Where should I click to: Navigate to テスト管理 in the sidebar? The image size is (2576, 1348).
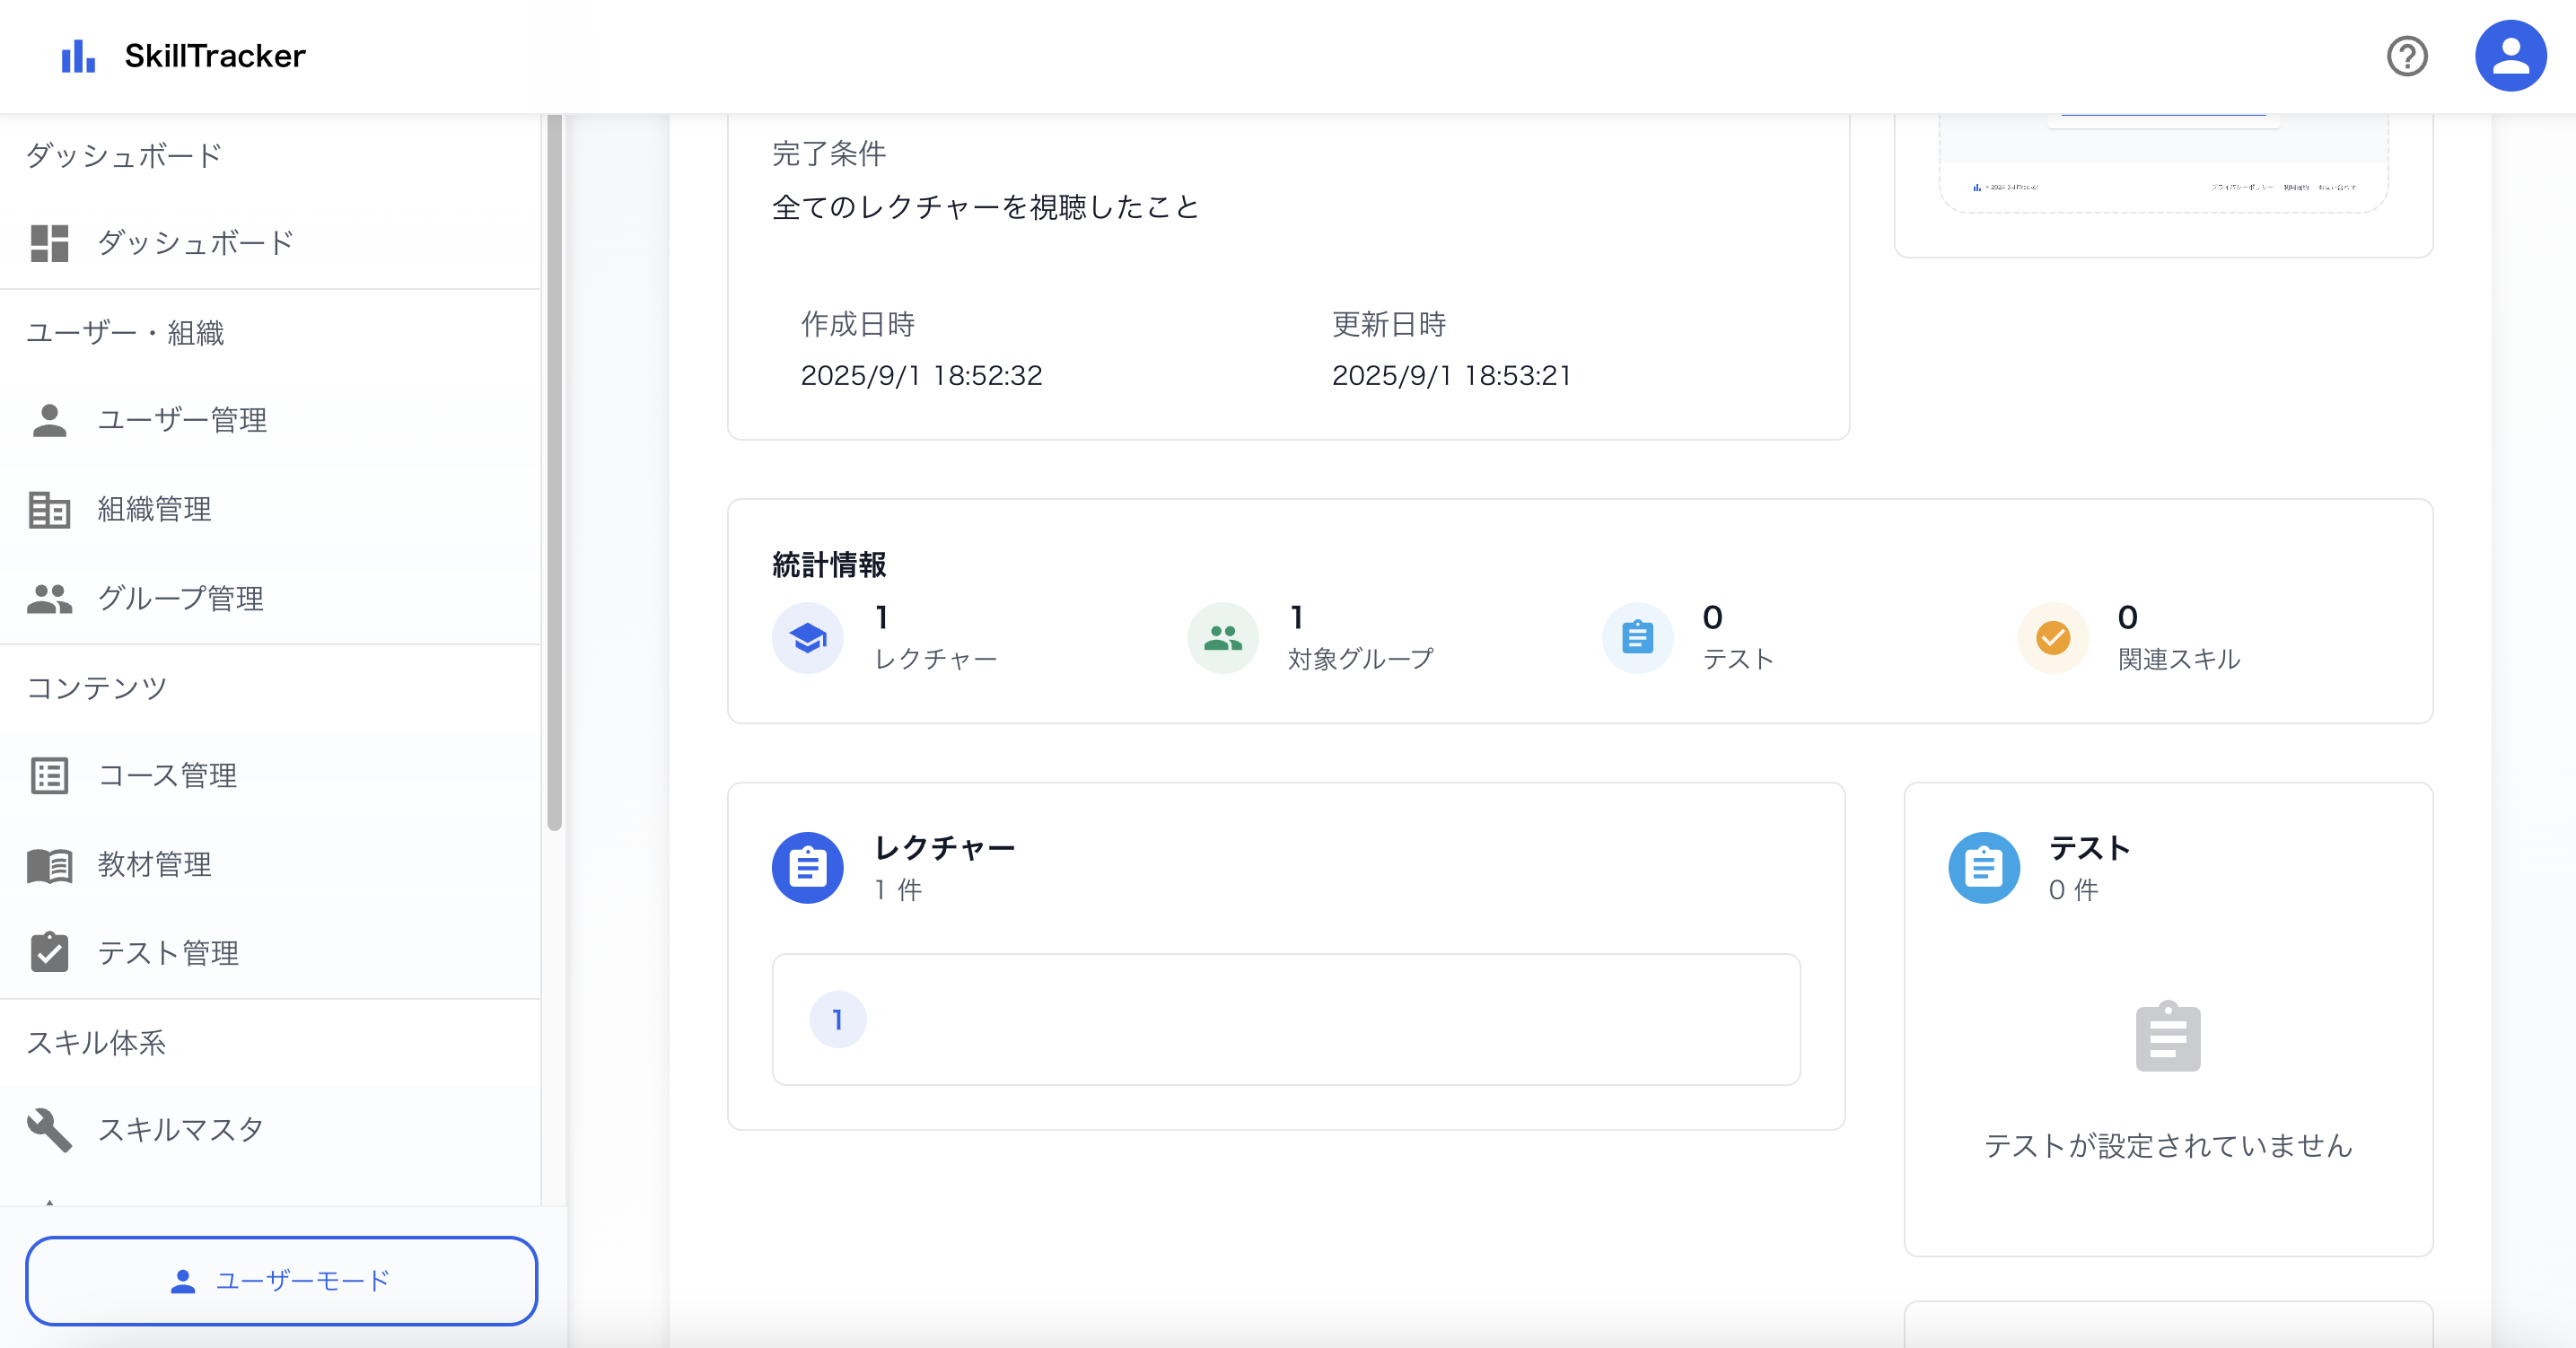(x=168, y=953)
